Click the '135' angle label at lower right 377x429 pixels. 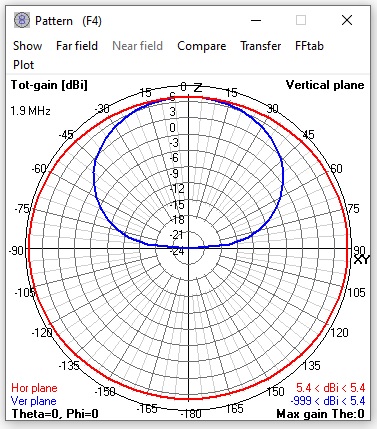[311, 366]
